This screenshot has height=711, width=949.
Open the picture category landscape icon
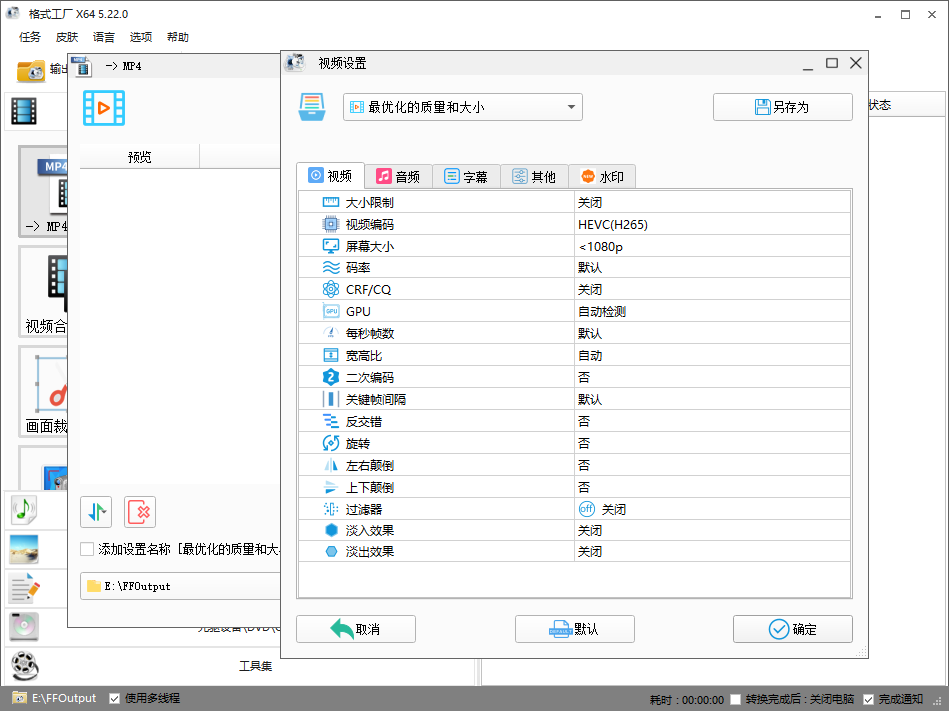[x=24, y=549]
